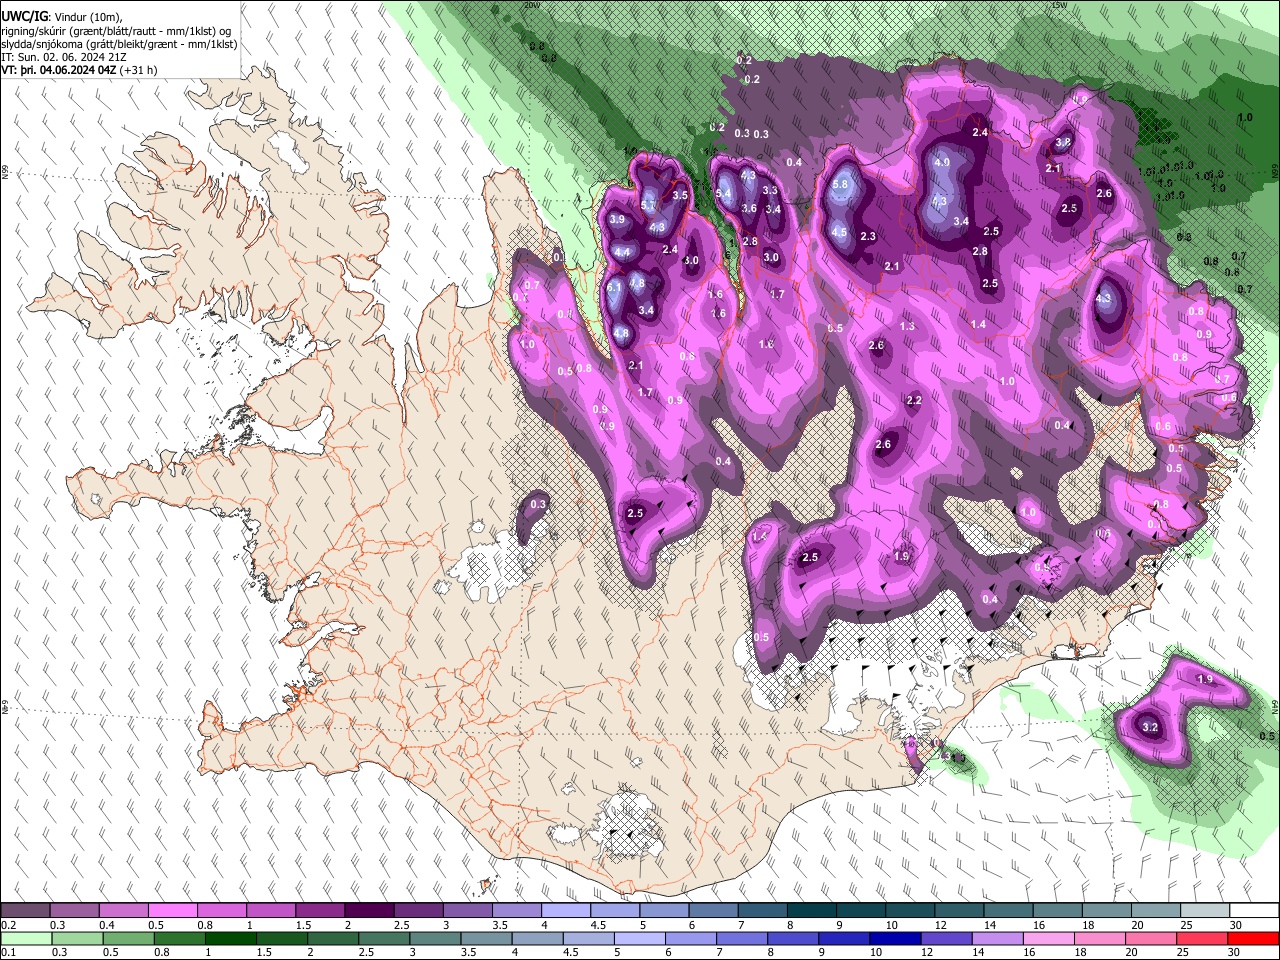Click the 5.4 precipitation value on map
1280x960 pixels.
pos(724,194)
